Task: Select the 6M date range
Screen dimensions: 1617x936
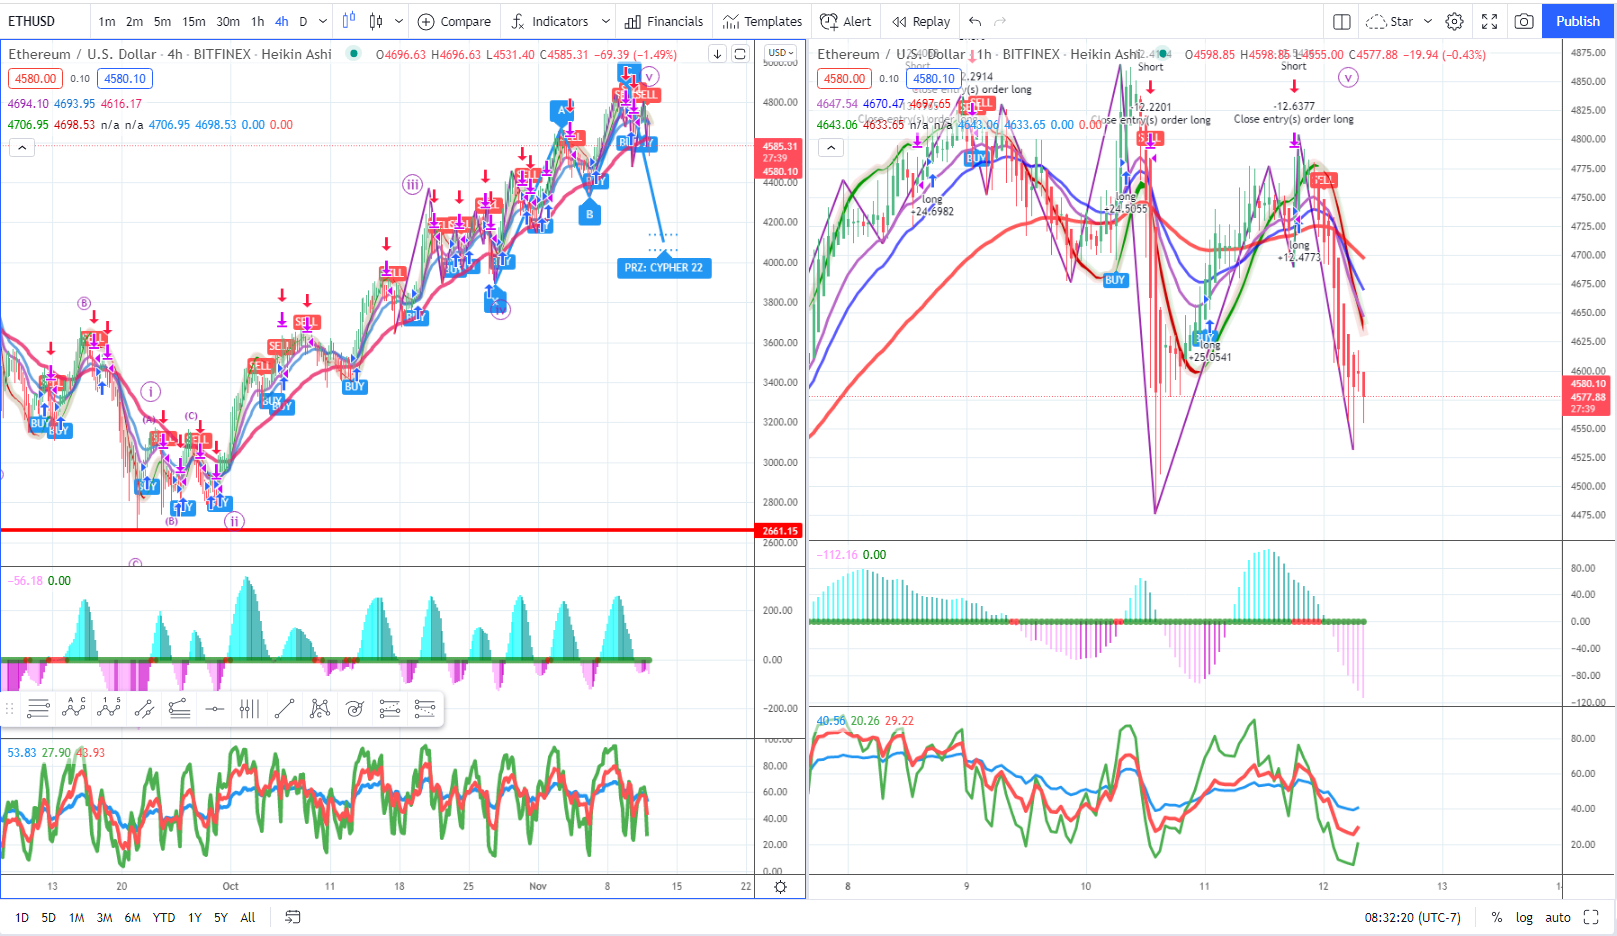Action: [x=132, y=917]
